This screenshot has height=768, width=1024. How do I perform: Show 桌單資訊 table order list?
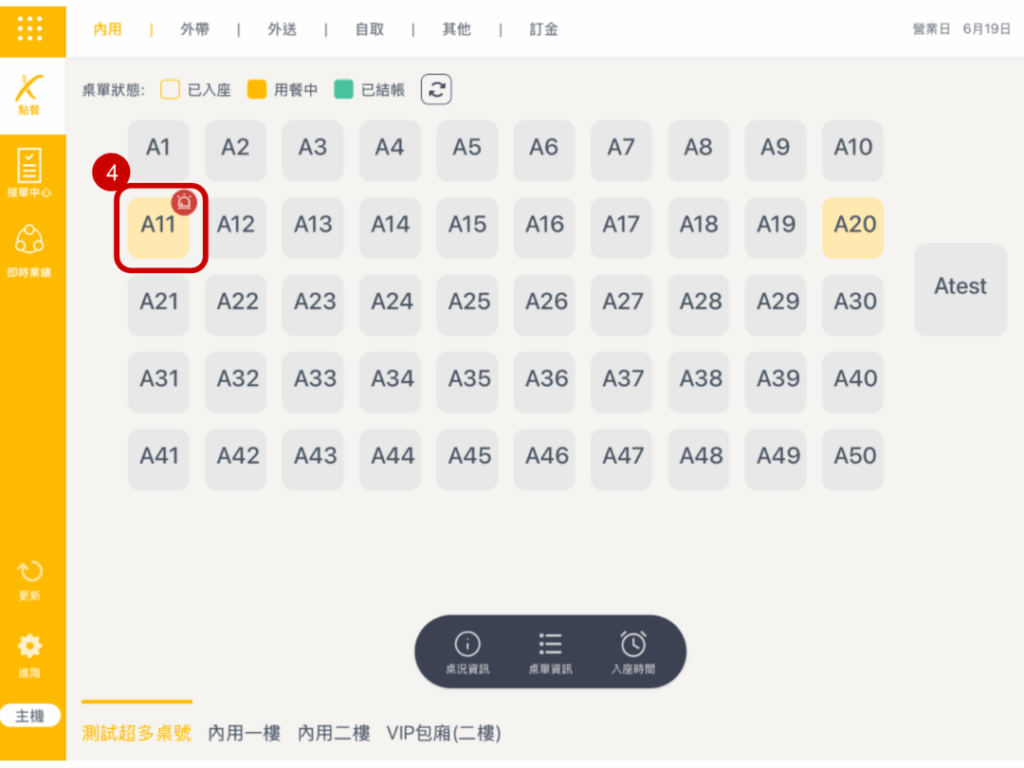(x=550, y=652)
